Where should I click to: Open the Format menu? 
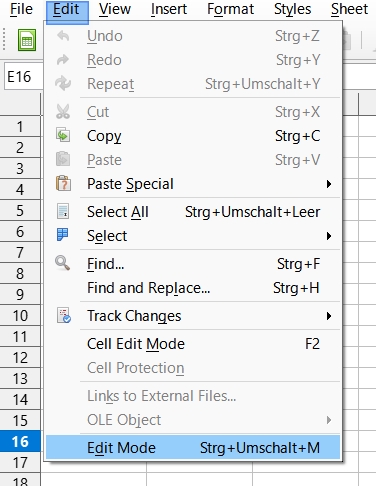coord(230,9)
